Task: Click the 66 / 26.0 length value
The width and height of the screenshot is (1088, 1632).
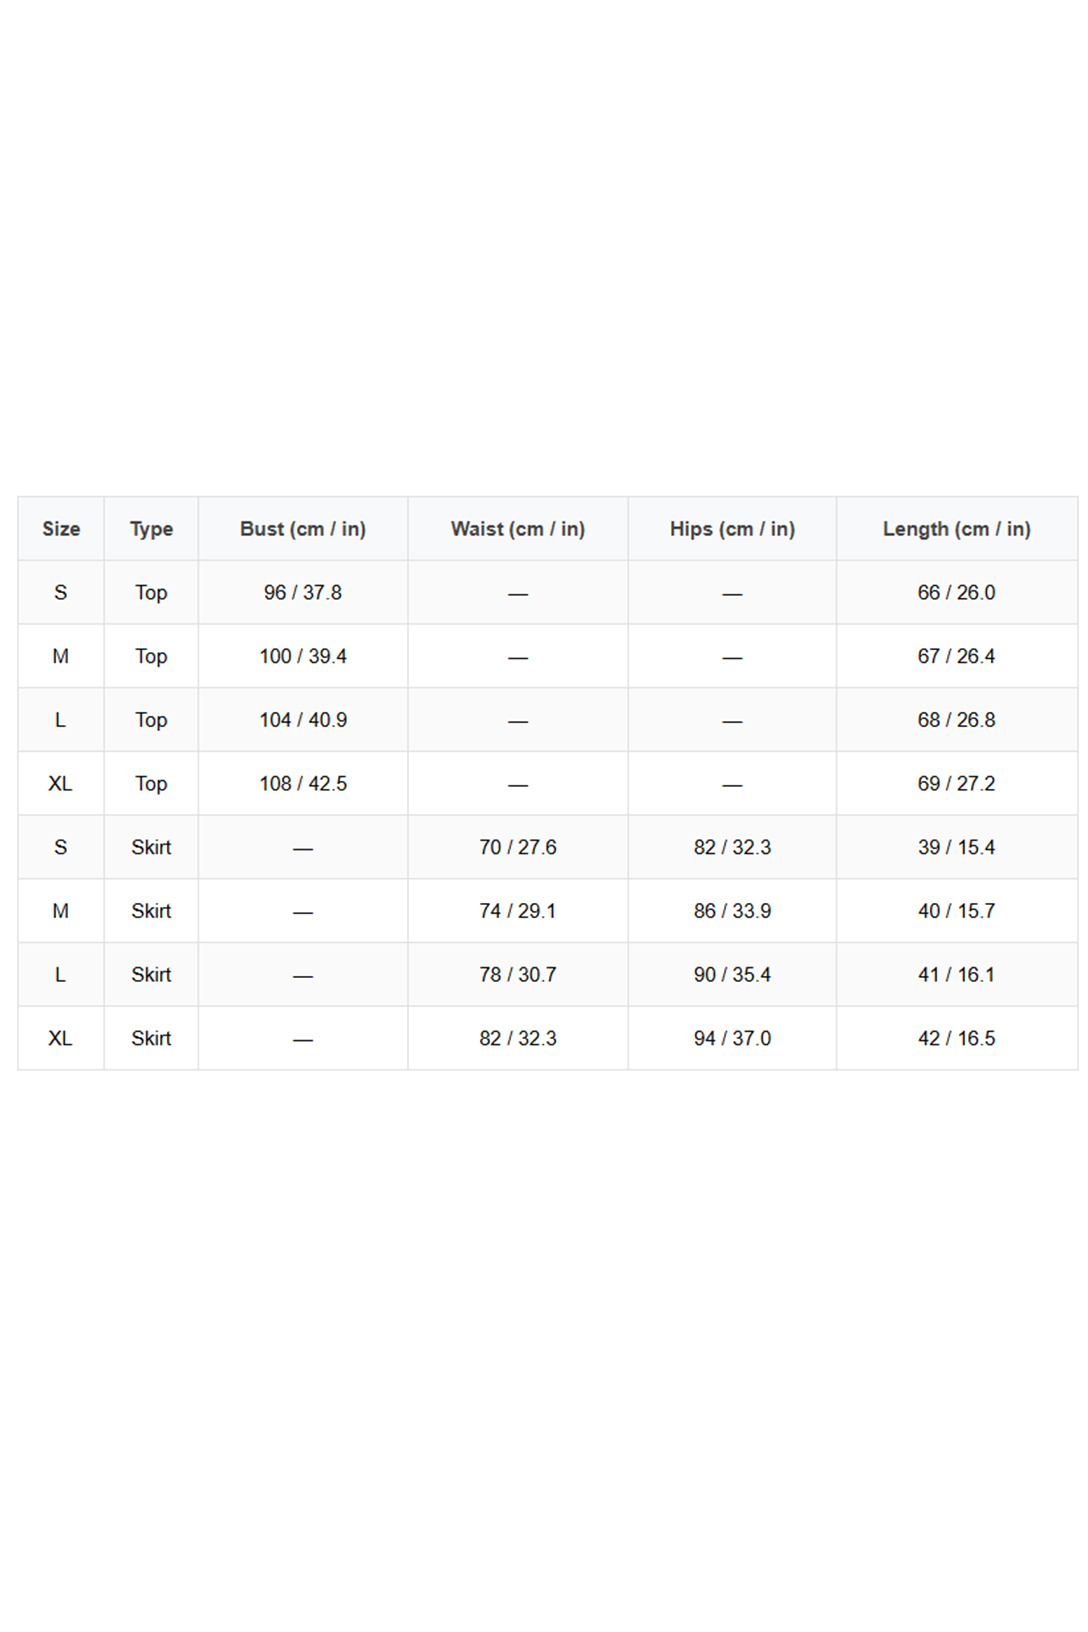Action: click(956, 593)
